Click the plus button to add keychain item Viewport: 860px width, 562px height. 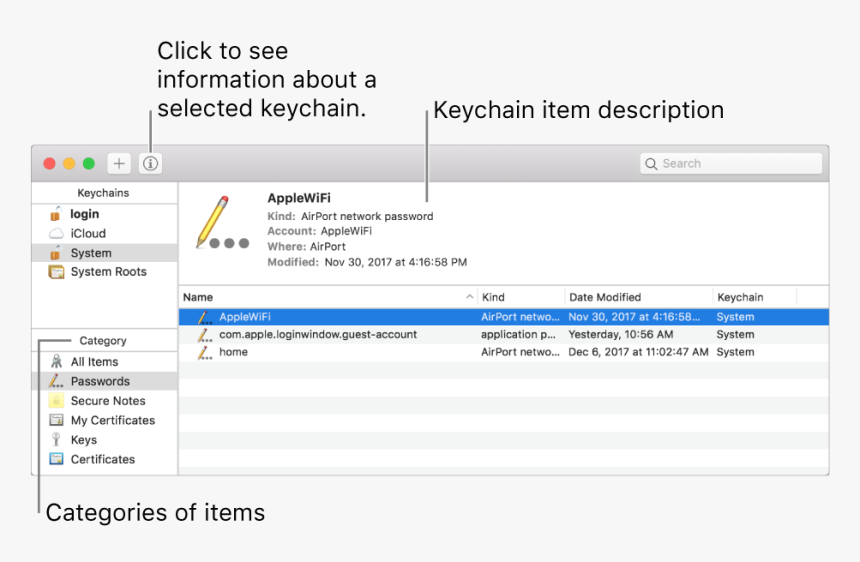click(x=119, y=163)
